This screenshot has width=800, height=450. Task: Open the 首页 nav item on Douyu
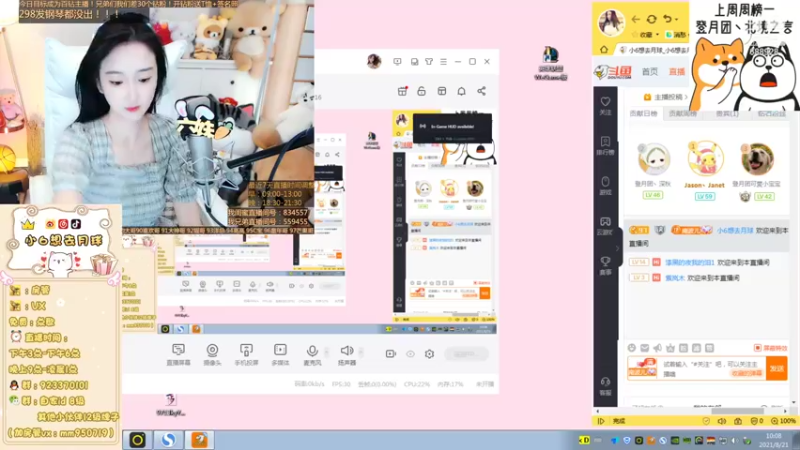point(649,71)
